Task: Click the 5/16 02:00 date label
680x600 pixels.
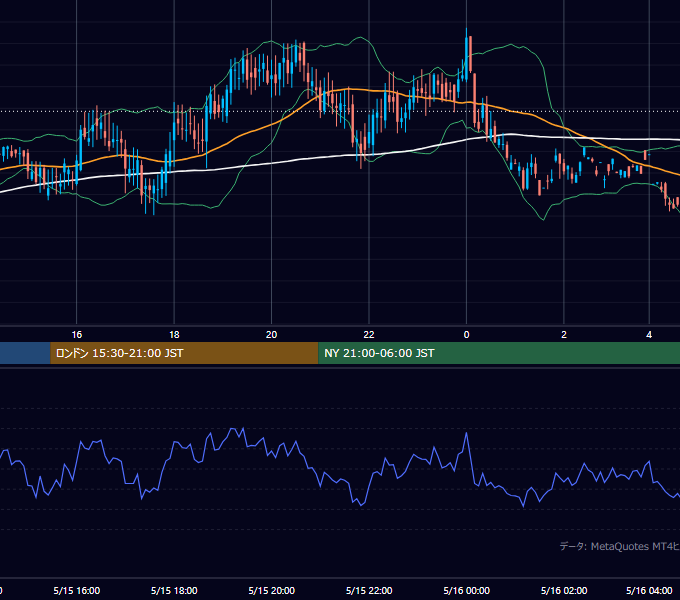Action: [x=564, y=590]
